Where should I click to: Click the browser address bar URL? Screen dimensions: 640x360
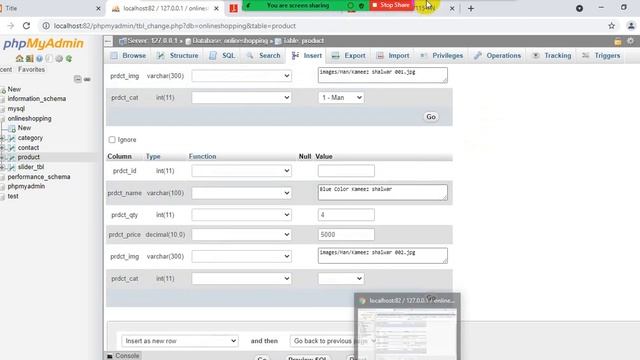[x=175, y=26]
